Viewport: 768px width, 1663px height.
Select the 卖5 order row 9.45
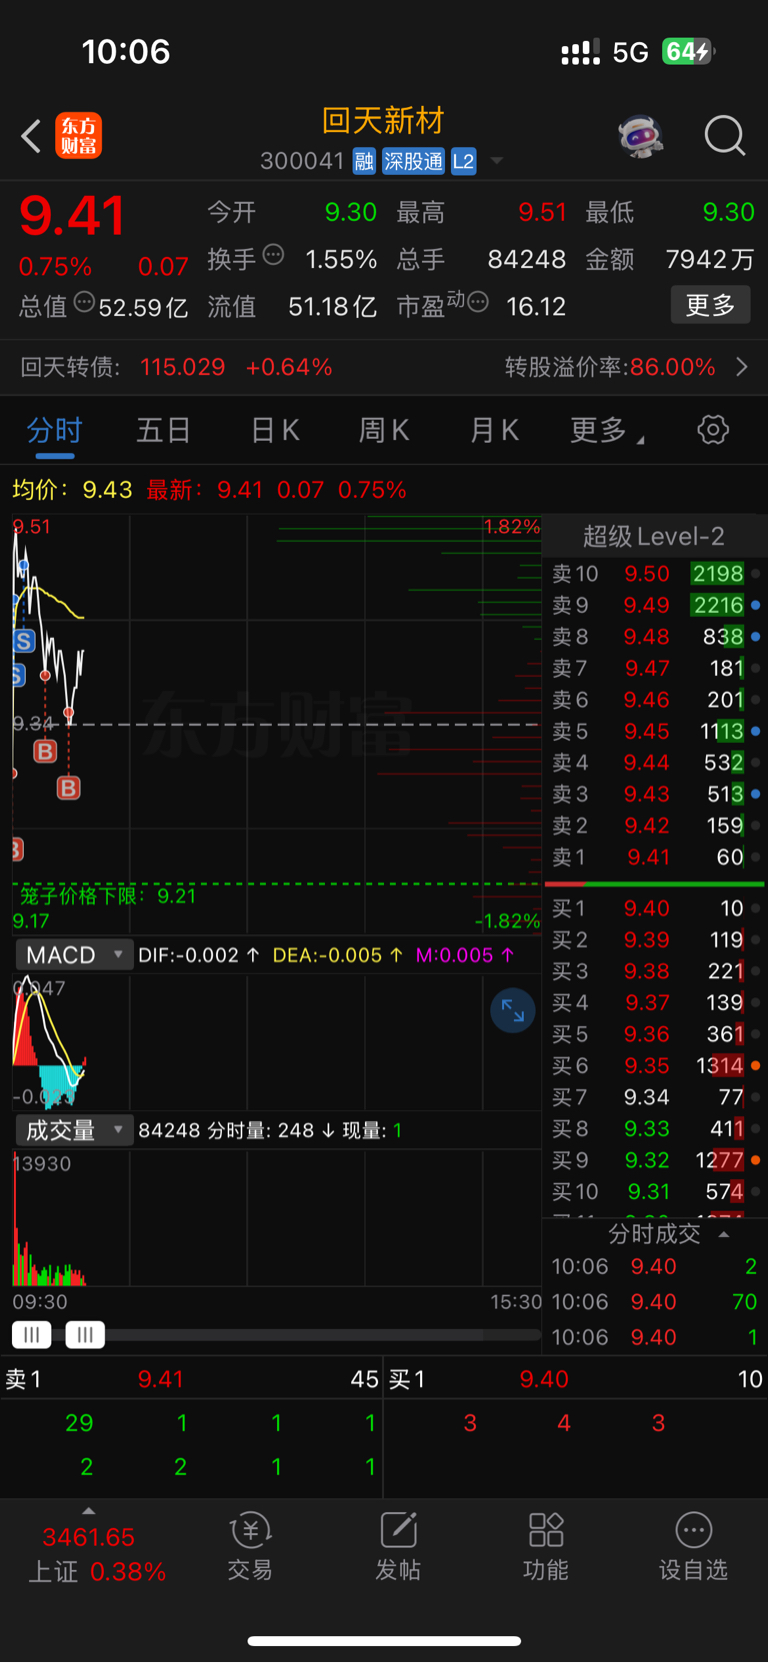[655, 731]
